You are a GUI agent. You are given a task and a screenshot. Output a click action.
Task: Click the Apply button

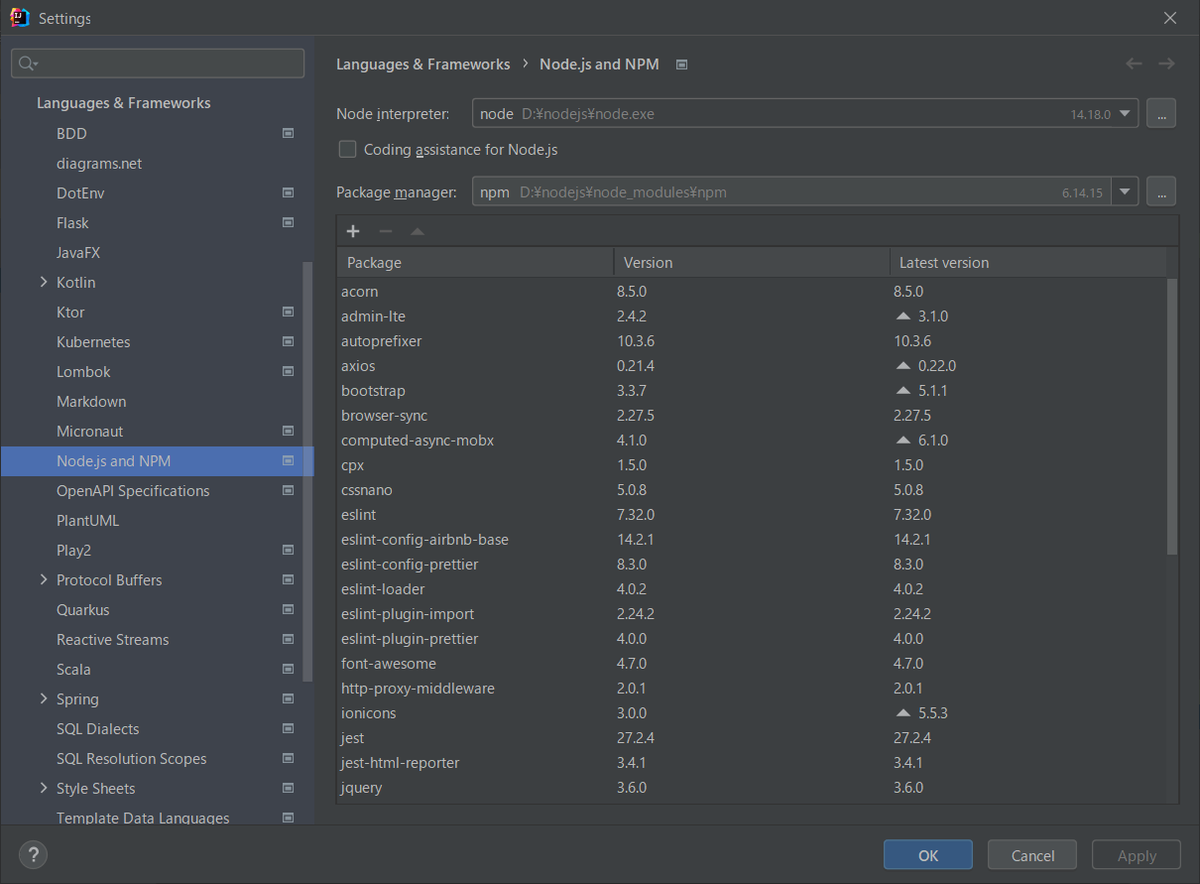(x=1136, y=855)
